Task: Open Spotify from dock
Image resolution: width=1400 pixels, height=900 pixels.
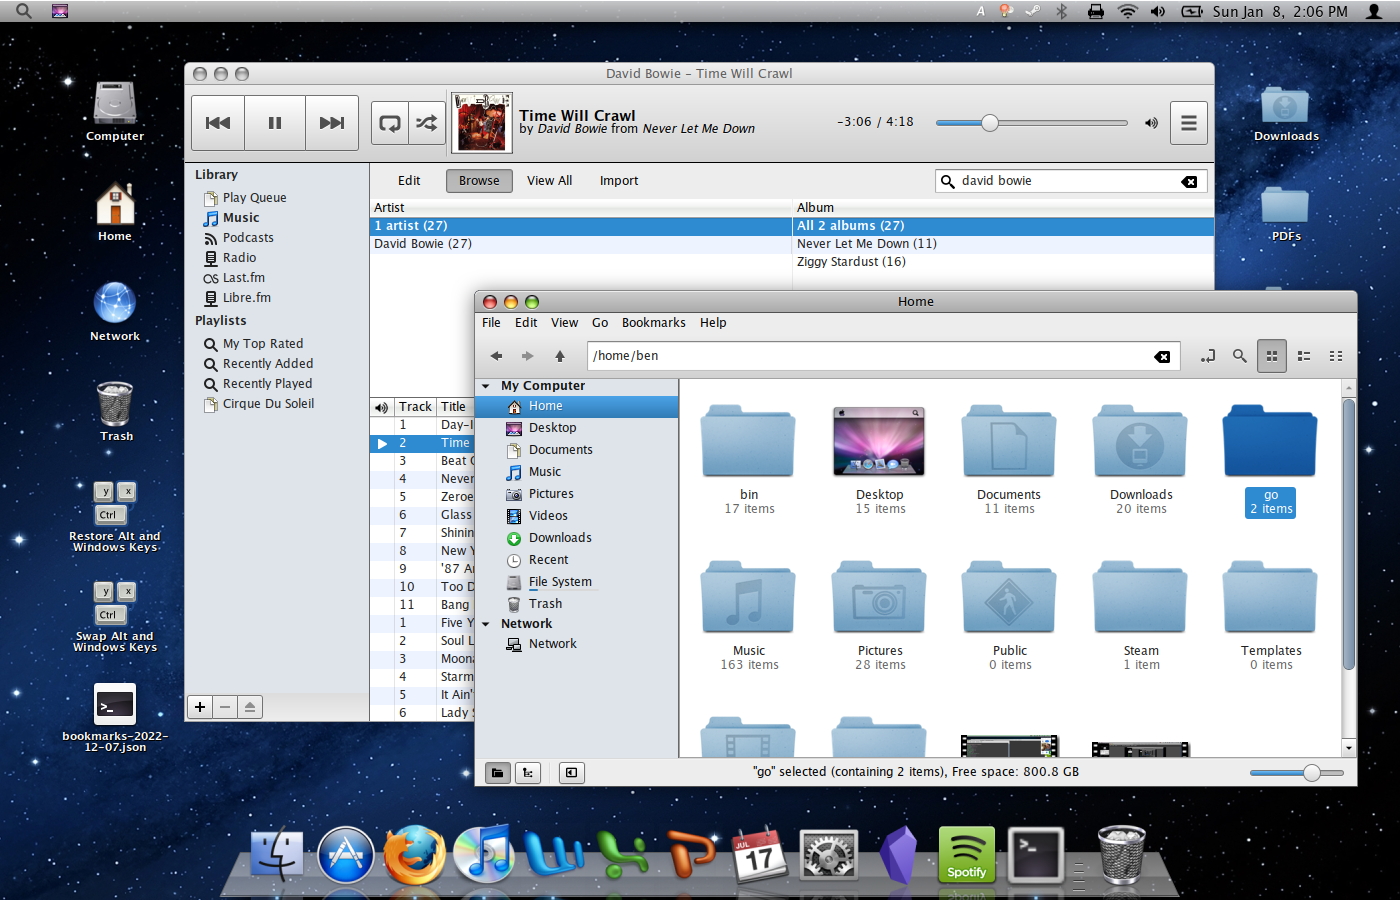Action: 966,855
